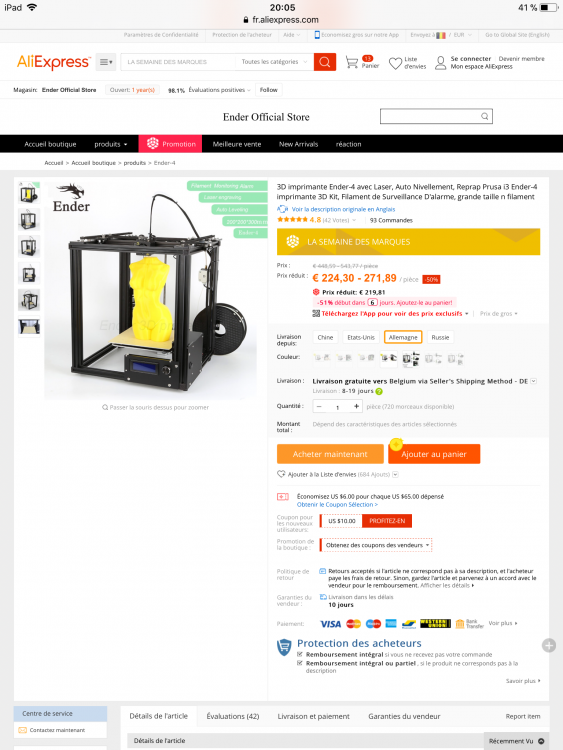Viewport: 563px width, 750px height.
Task: Click the grey floating plus button
Action: pos(549,646)
